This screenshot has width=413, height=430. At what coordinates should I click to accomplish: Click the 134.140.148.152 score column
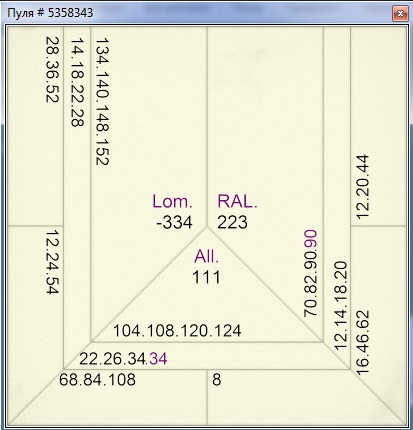coord(102,101)
